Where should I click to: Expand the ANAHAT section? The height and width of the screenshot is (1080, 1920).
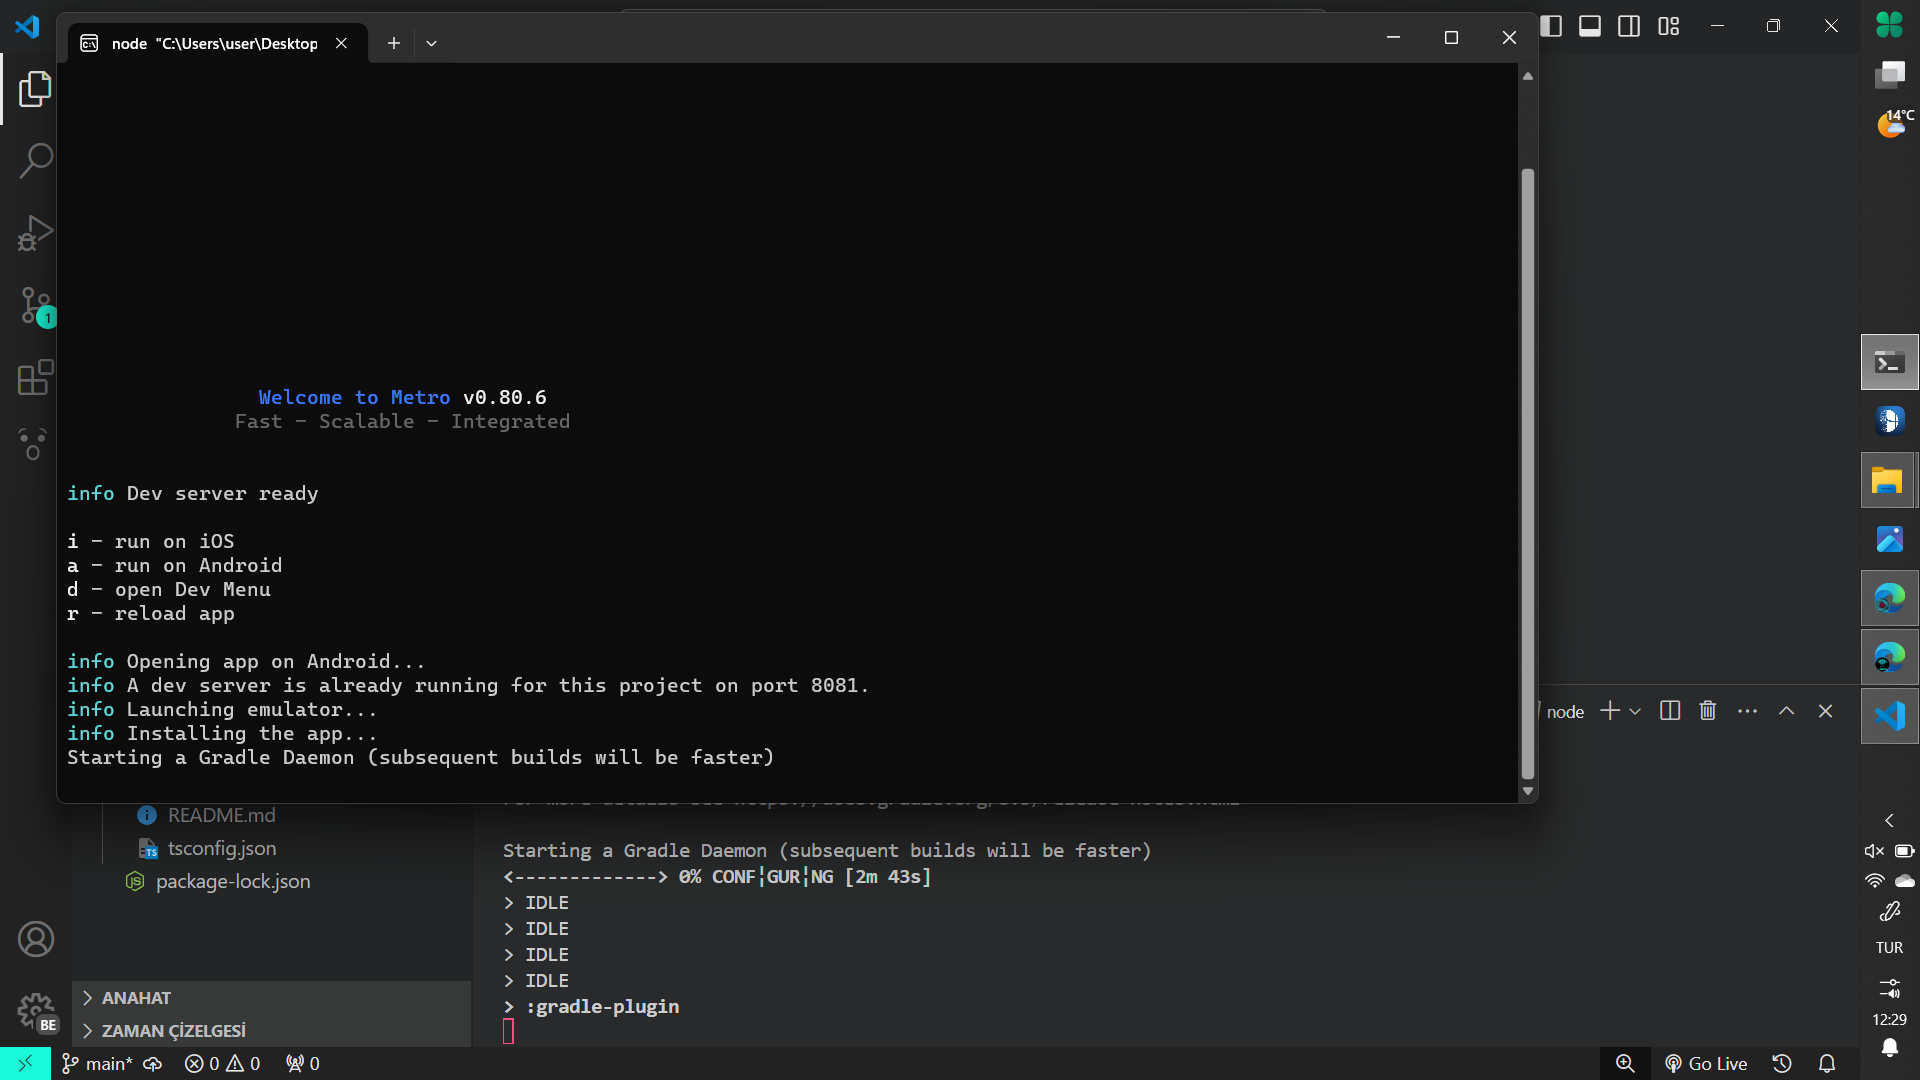(x=136, y=998)
